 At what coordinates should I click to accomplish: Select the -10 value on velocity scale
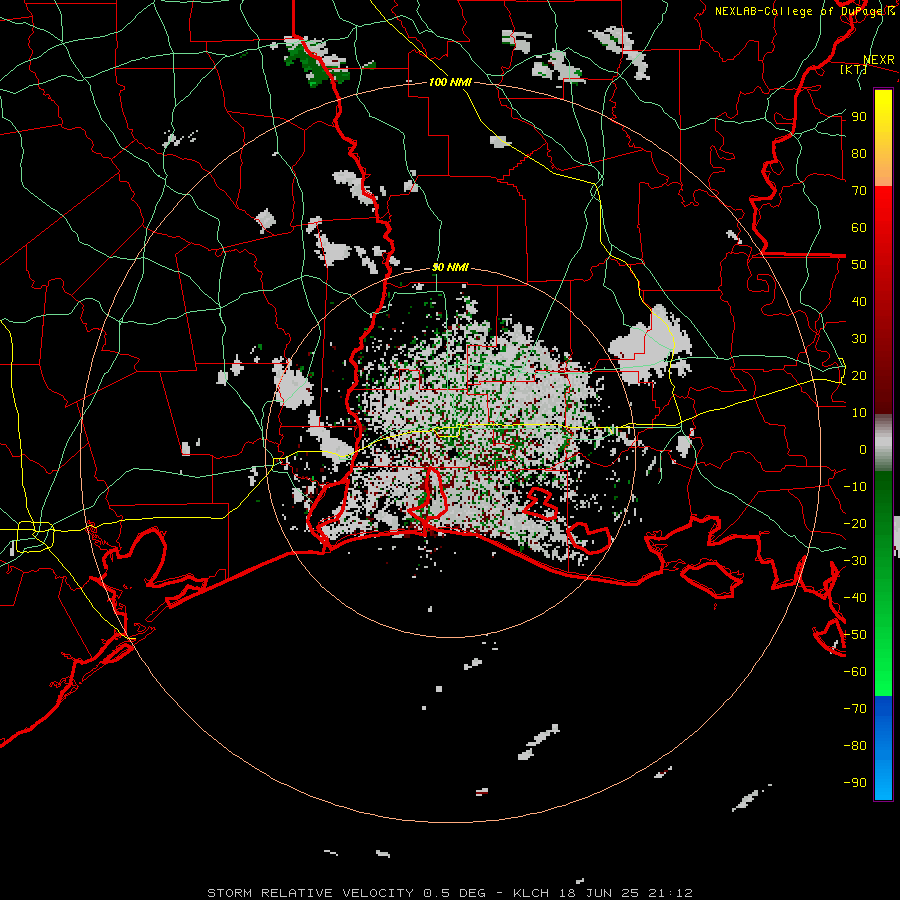(855, 487)
